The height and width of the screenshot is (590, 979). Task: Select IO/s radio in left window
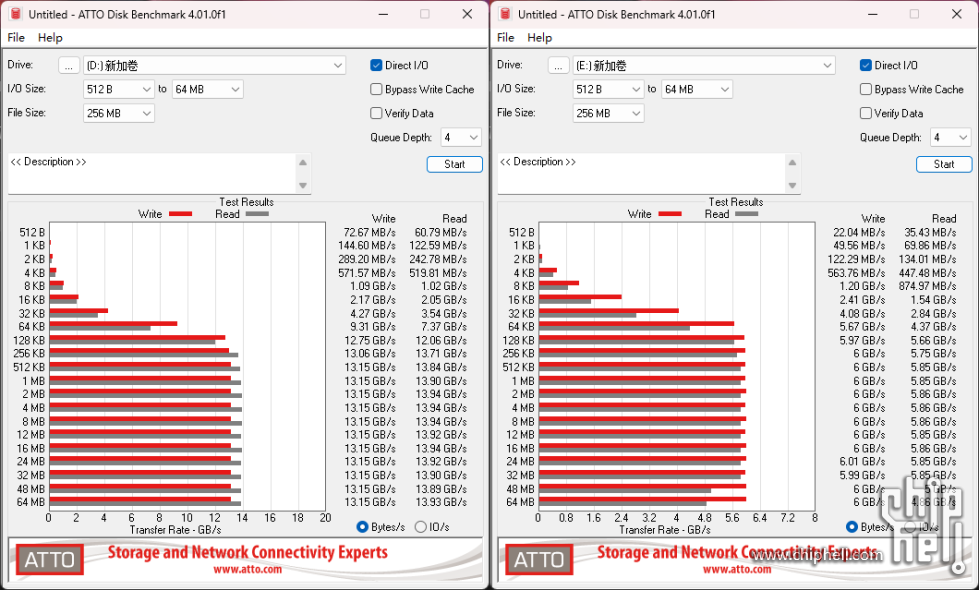pos(421,527)
